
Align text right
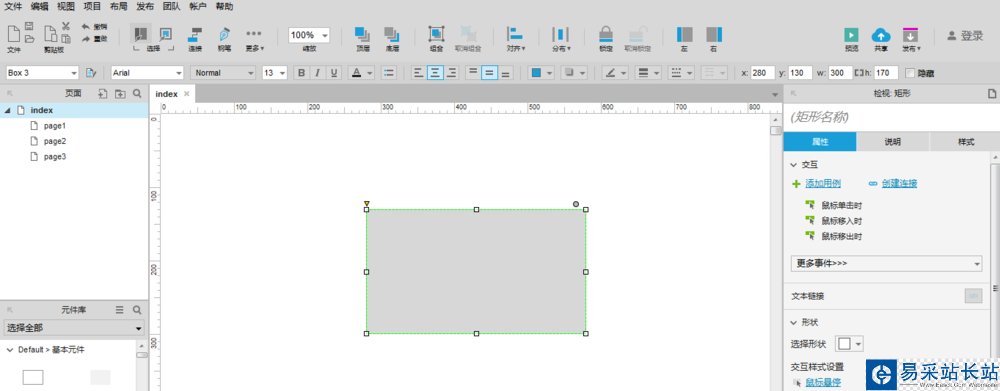click(452, 73)
